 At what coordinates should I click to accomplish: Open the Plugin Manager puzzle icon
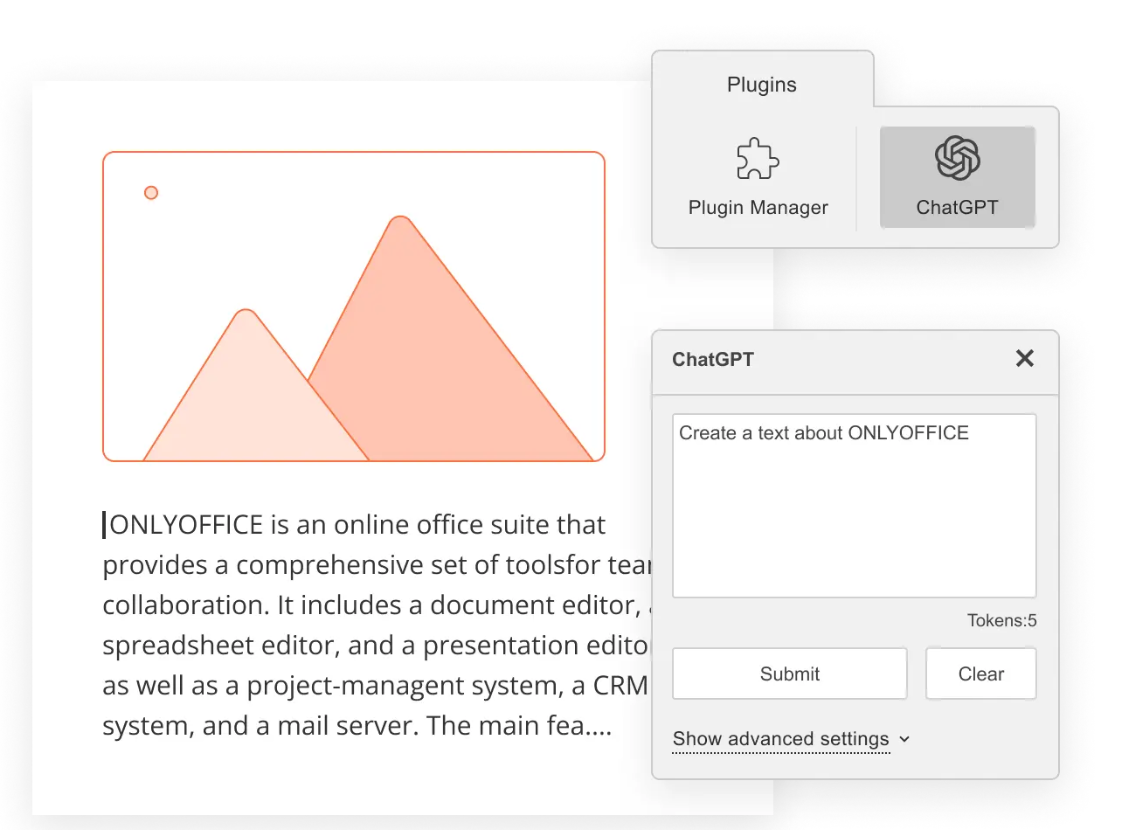757,160
